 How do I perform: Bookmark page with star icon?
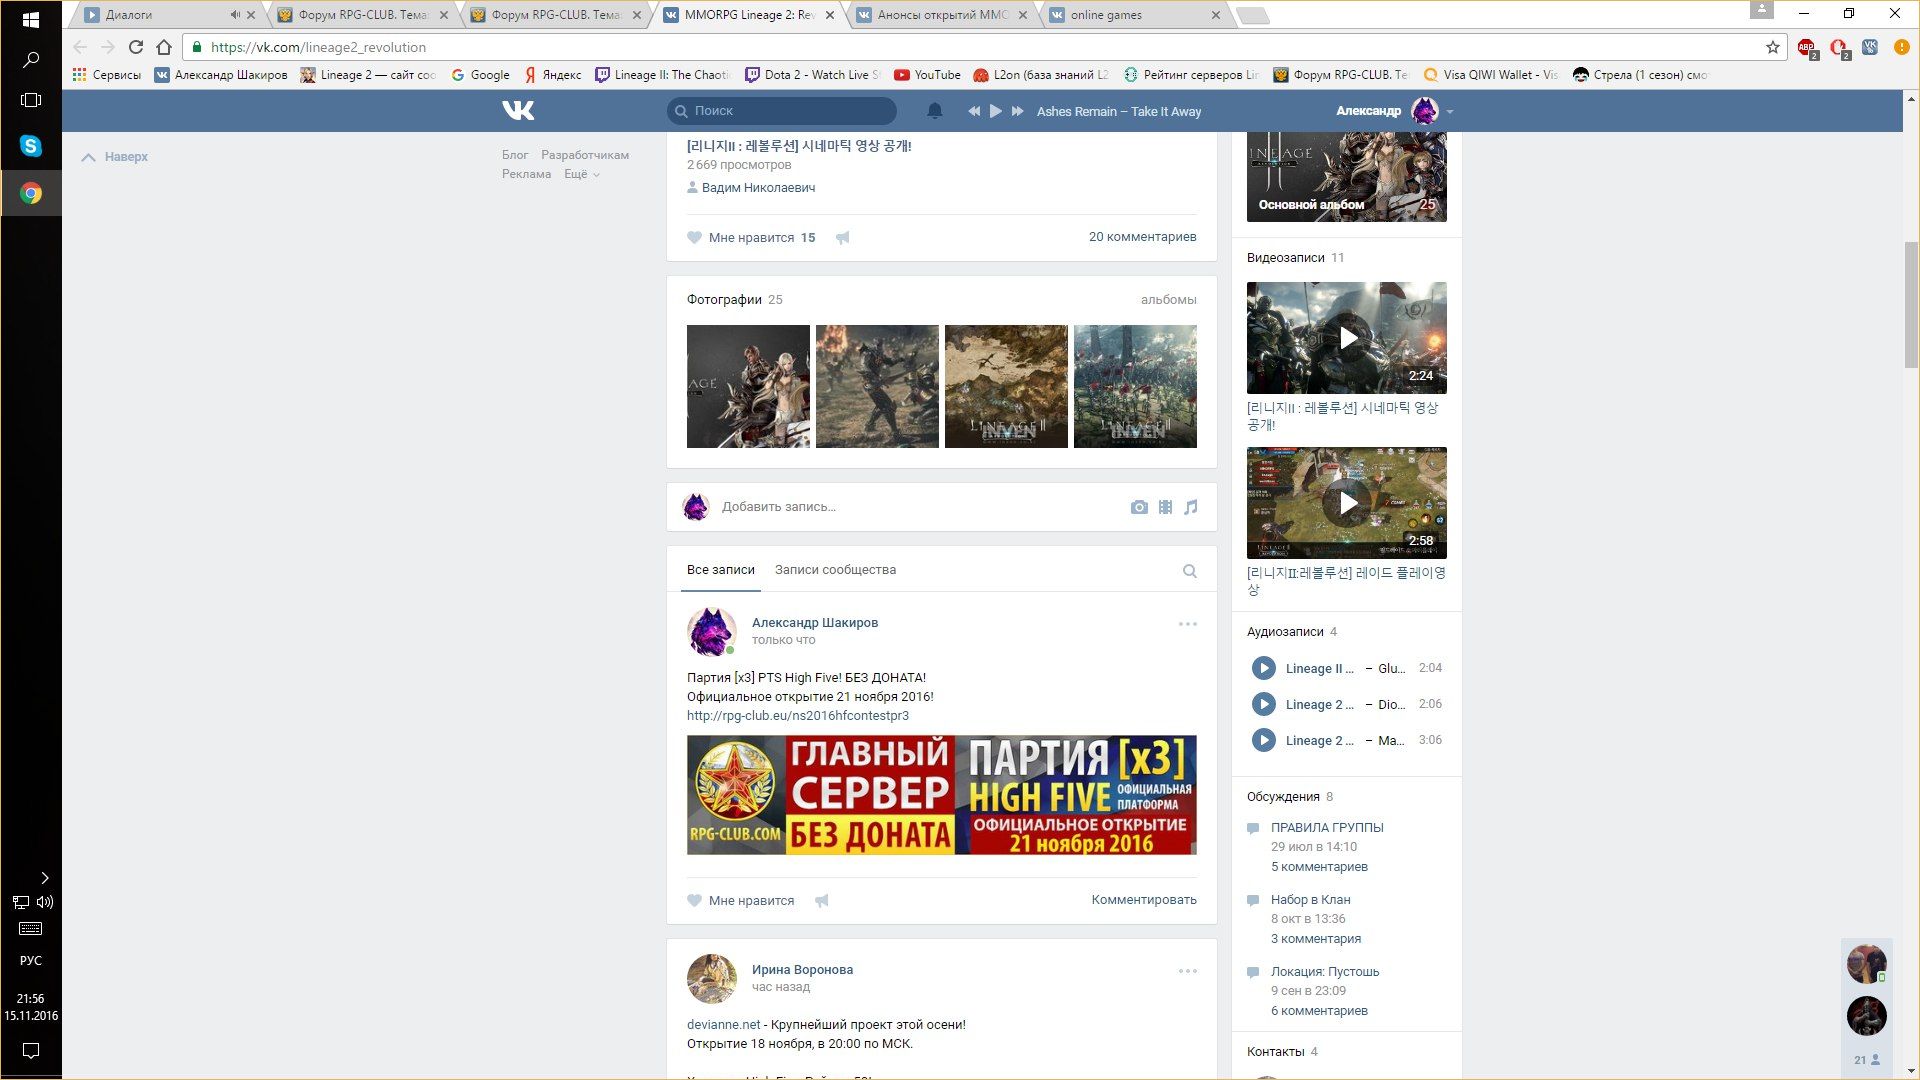1773,47
